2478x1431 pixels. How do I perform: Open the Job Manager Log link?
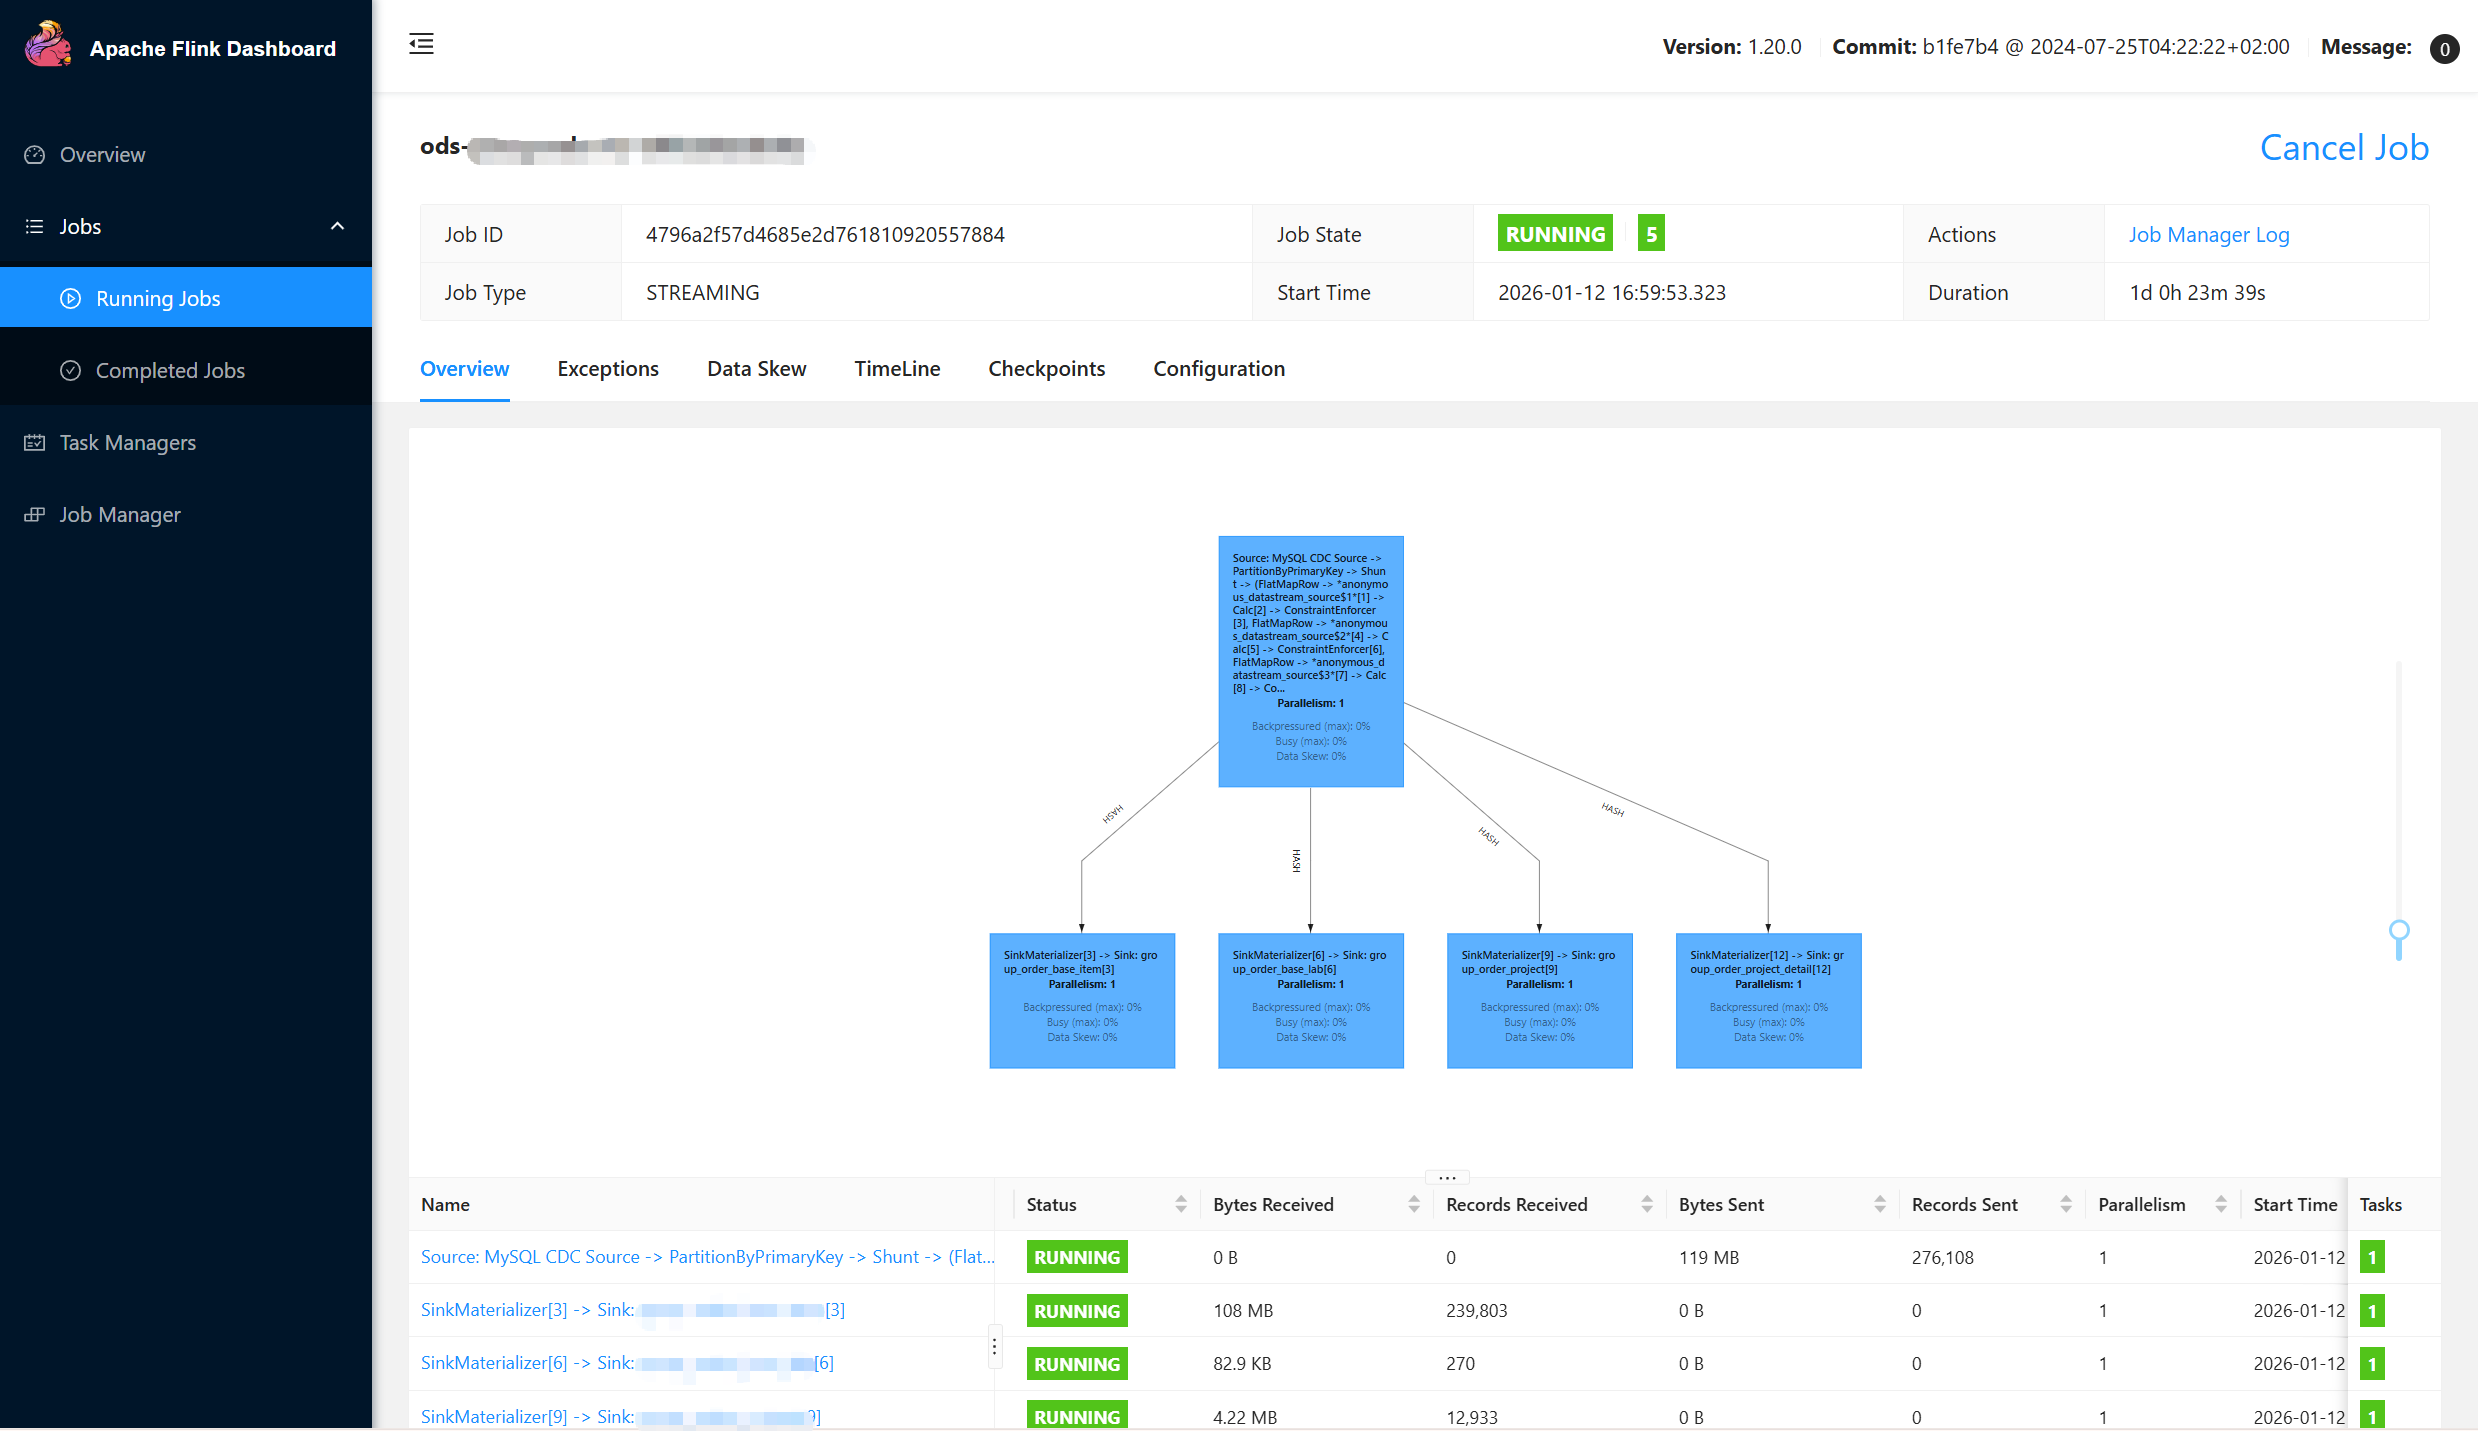(2208, 235)
